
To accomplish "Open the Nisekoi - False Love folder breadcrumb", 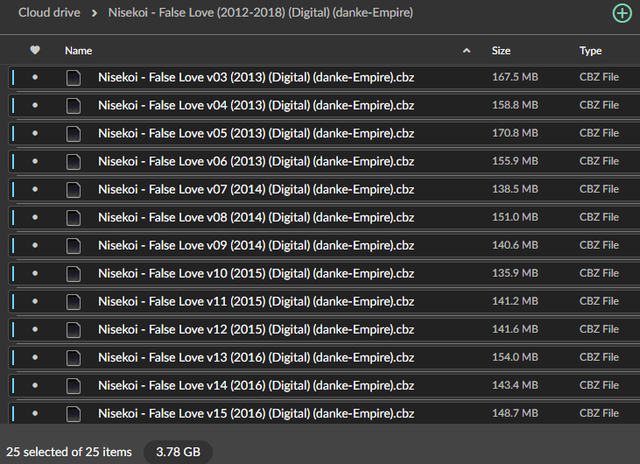I will [260, 13].
